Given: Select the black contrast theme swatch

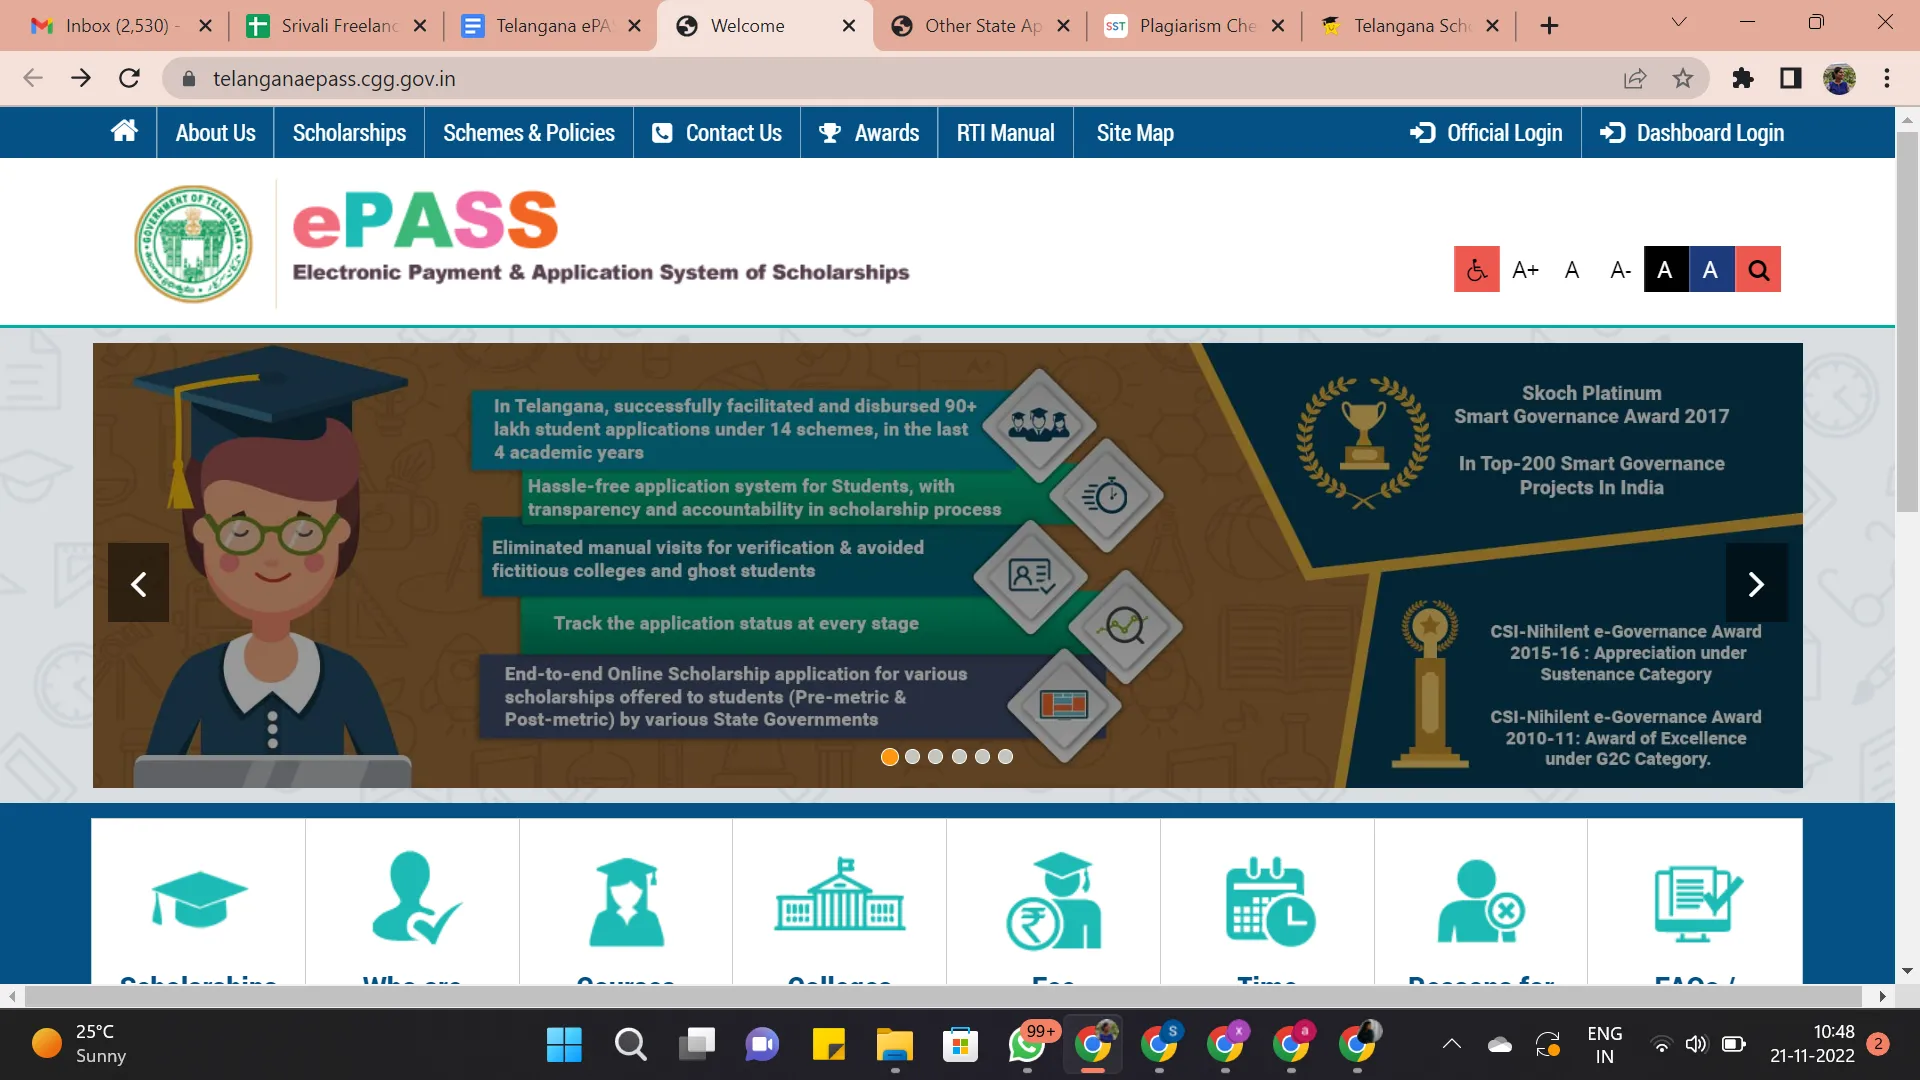Looking at the screenshot, I should (1665, 269).
